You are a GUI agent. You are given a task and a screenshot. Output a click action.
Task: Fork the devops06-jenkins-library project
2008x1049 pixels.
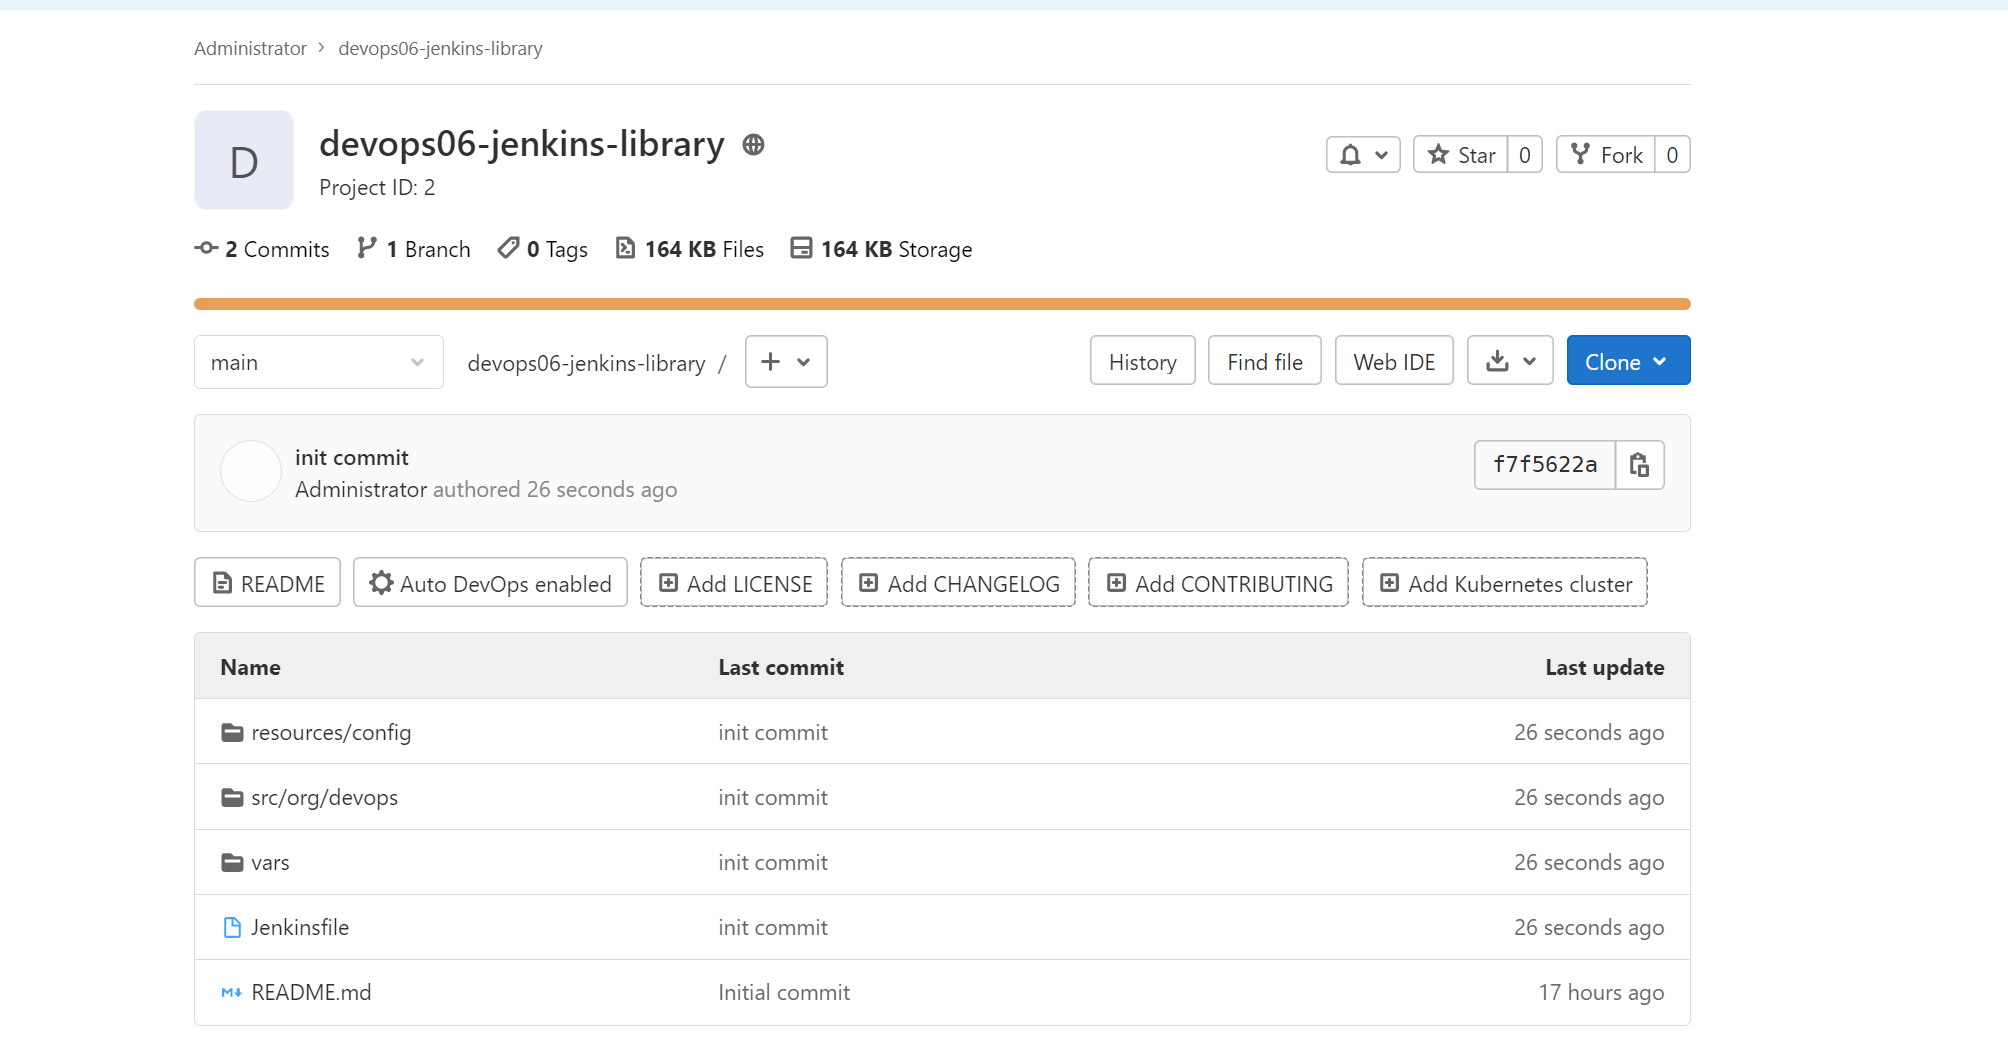[1605, 155]
